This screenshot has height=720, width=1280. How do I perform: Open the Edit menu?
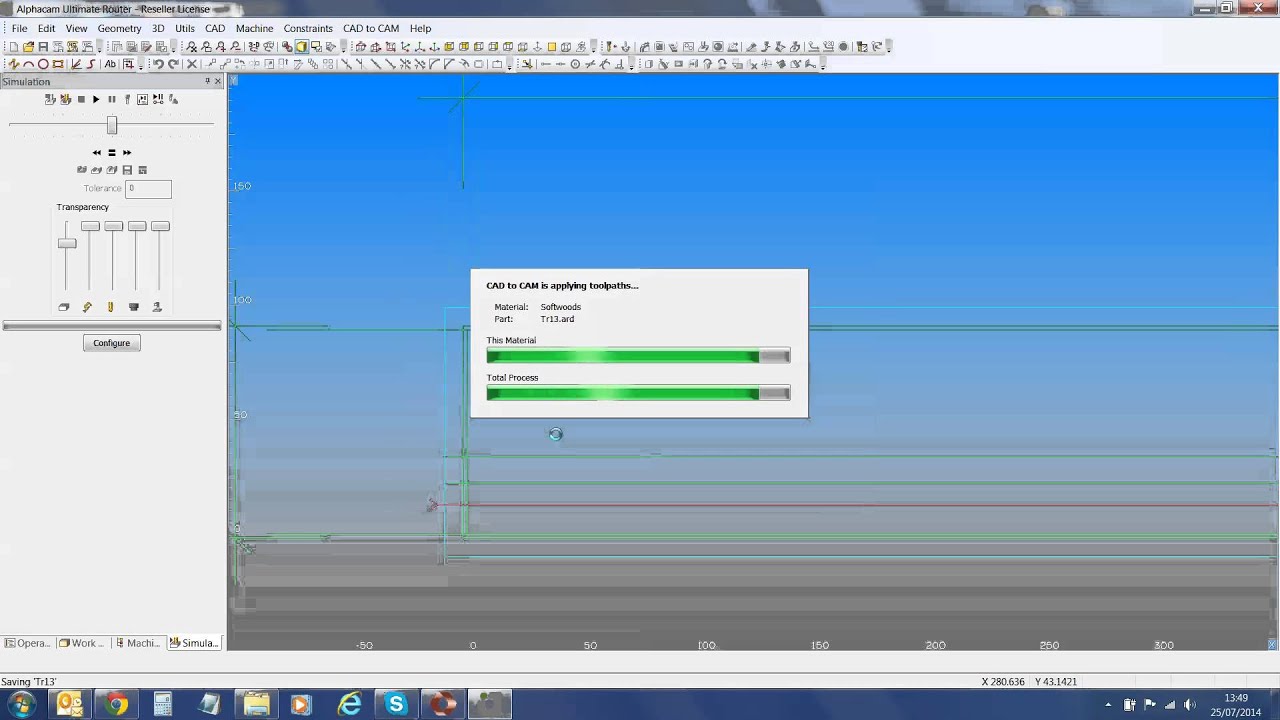coord(46,28)
